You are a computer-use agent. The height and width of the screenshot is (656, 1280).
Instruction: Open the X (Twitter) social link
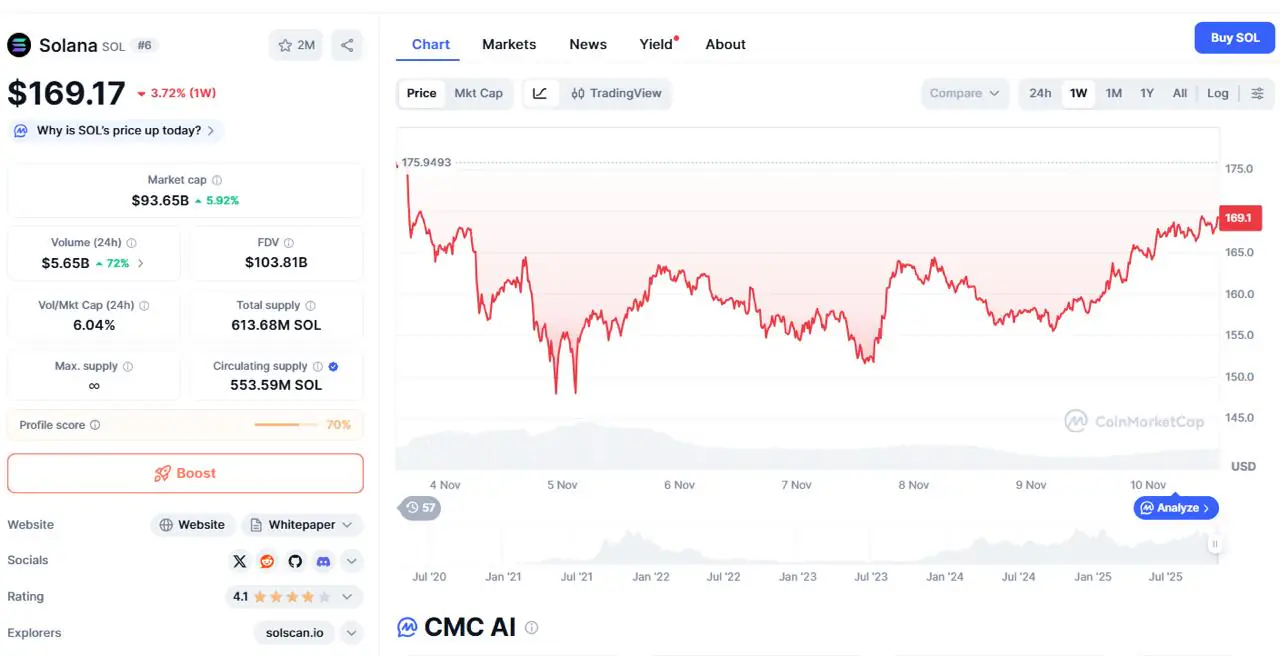[239, 561]
